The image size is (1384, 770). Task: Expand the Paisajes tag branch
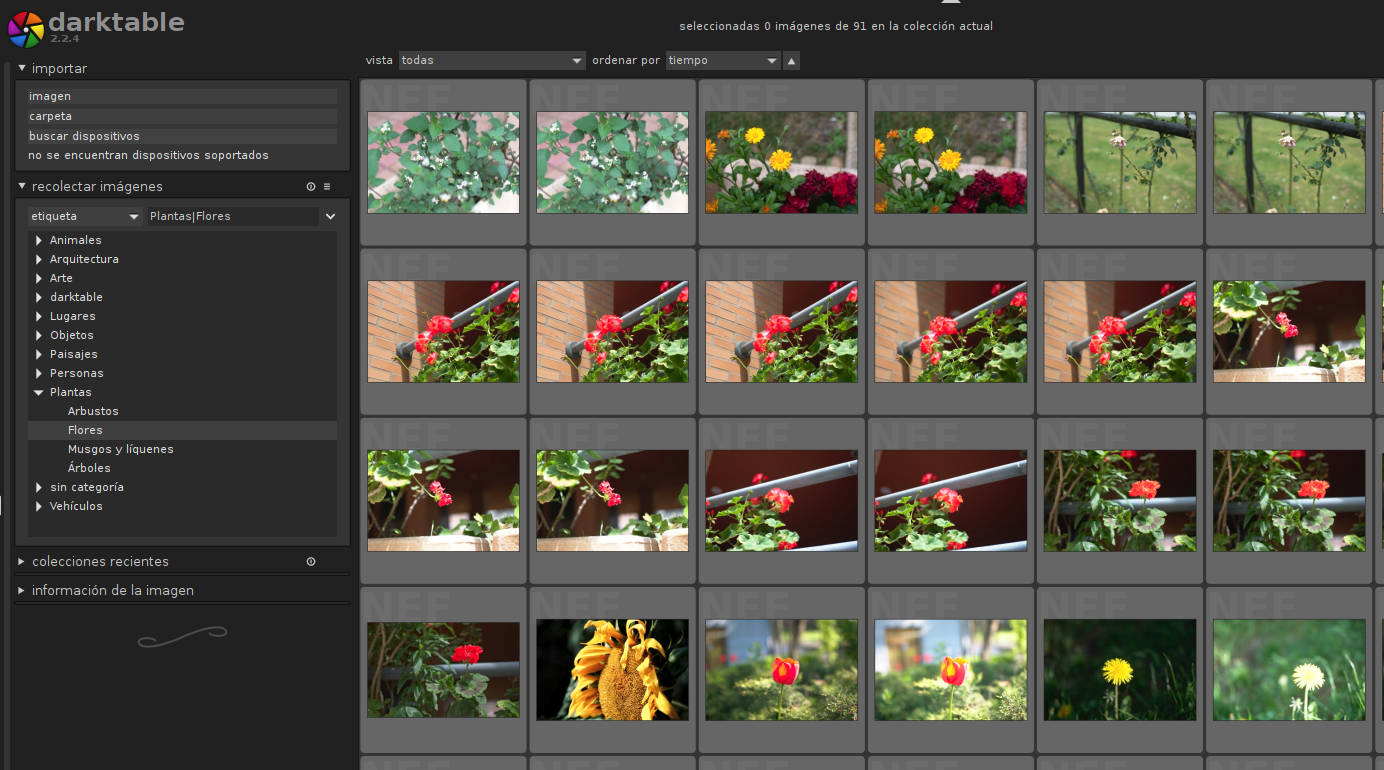[x=39, y=354]
